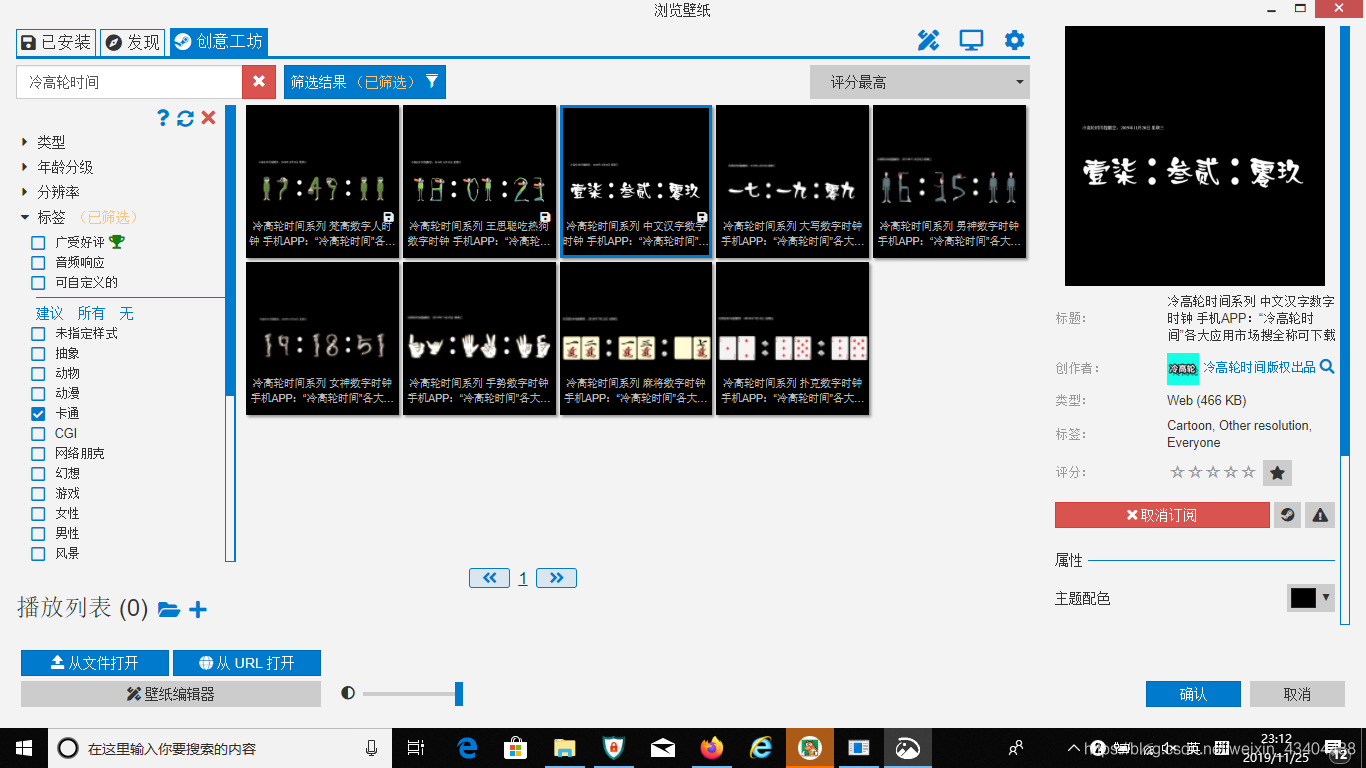
Task: Enable the 抽象 tag filter
Action: 37,353
